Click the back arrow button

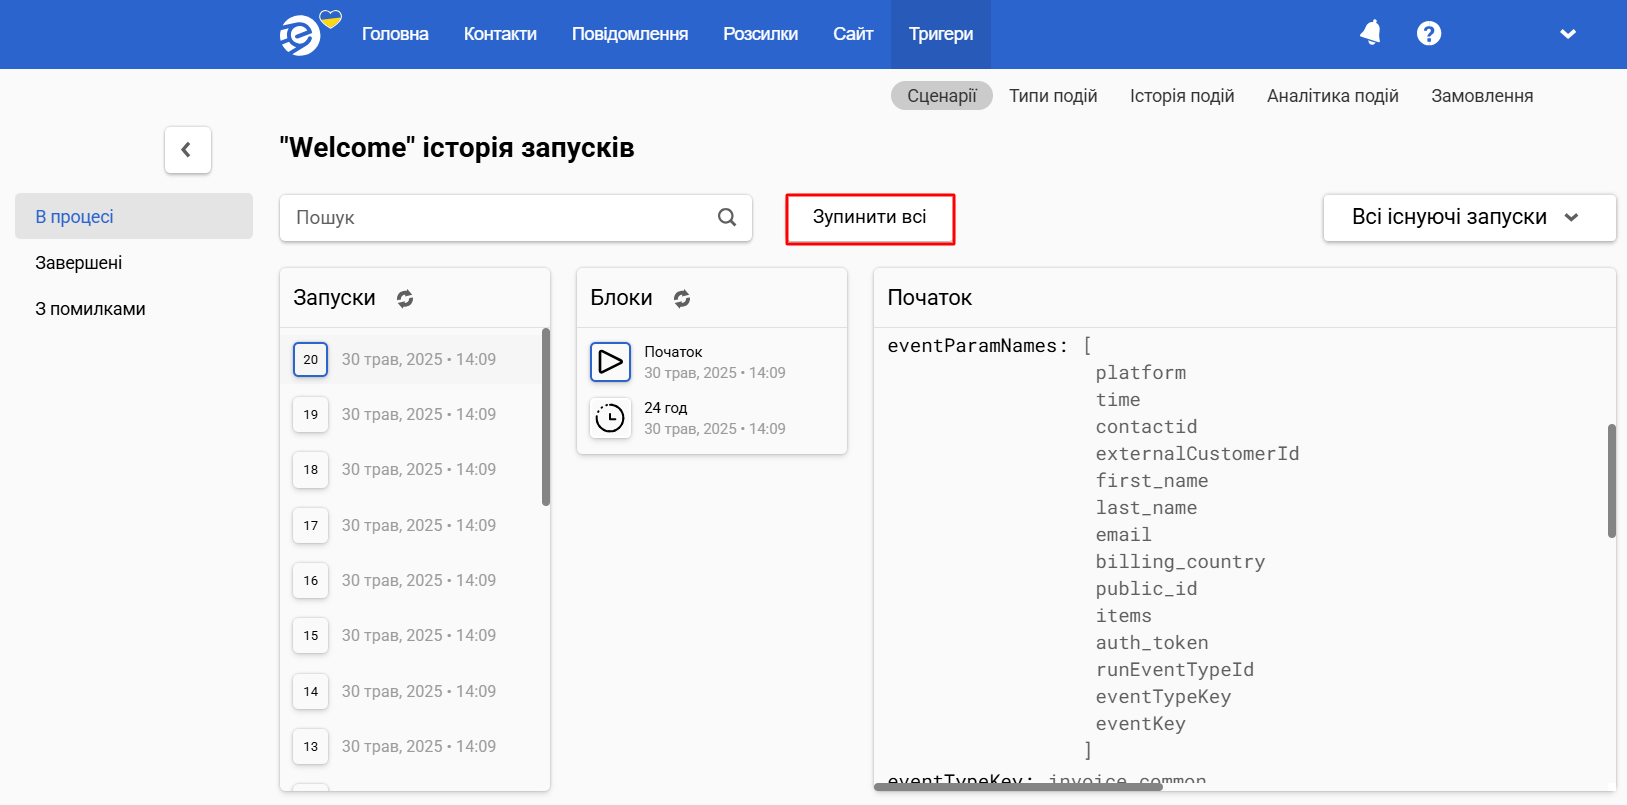(x=187, y=150)
